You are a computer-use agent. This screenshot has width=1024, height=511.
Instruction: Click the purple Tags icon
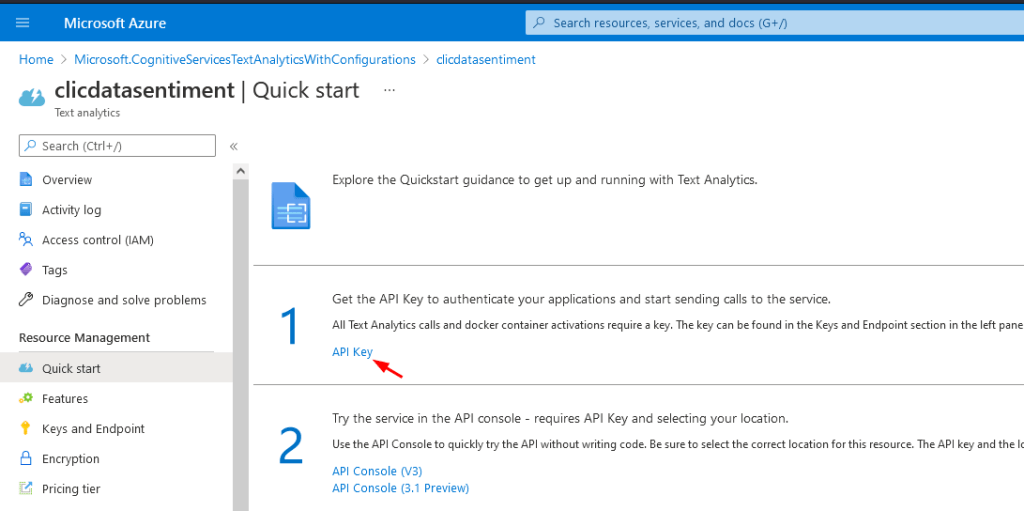[x=25, y=269]
